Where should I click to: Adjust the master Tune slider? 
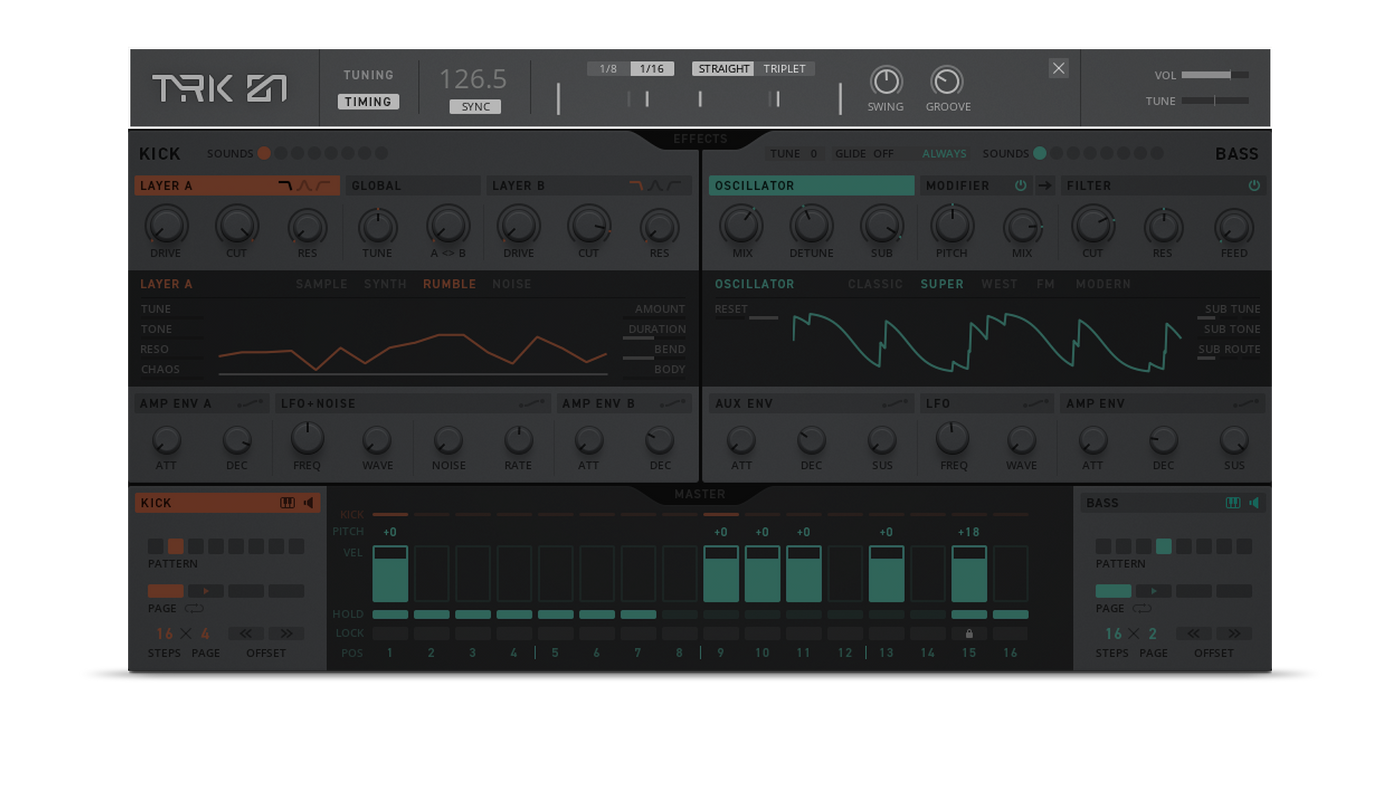pos(1215,101)
